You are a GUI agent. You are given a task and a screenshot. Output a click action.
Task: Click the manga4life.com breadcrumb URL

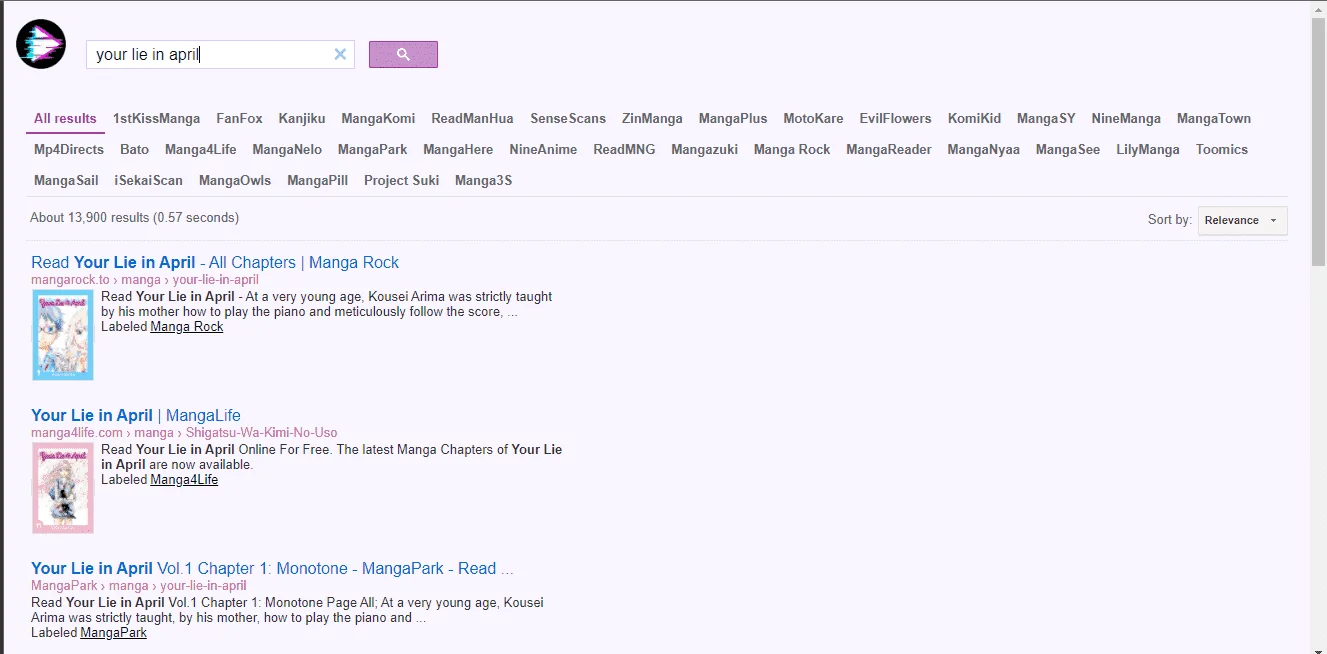[184, 433]
